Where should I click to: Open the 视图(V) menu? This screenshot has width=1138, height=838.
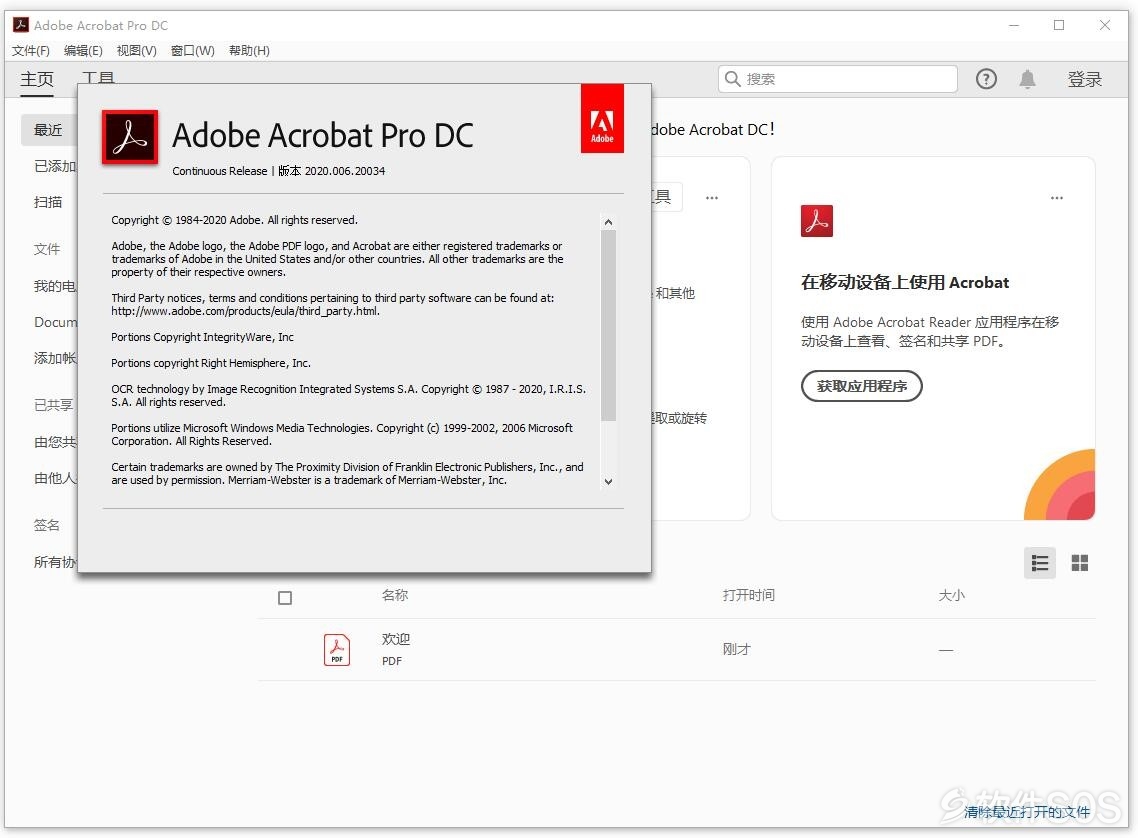136,50
